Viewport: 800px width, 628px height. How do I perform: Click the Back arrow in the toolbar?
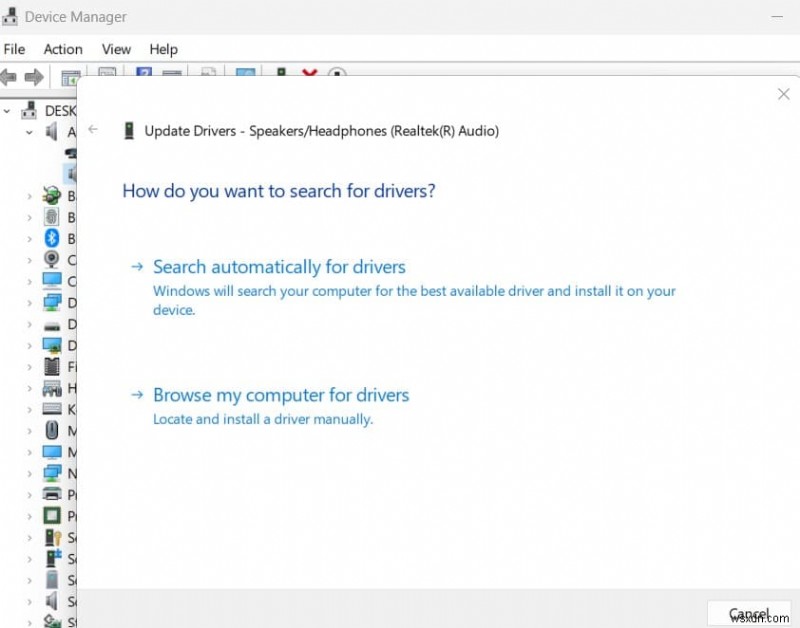(9, 77)
